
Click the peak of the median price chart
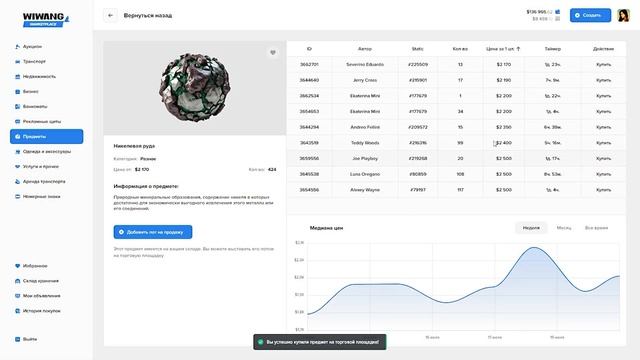[534, 247]
